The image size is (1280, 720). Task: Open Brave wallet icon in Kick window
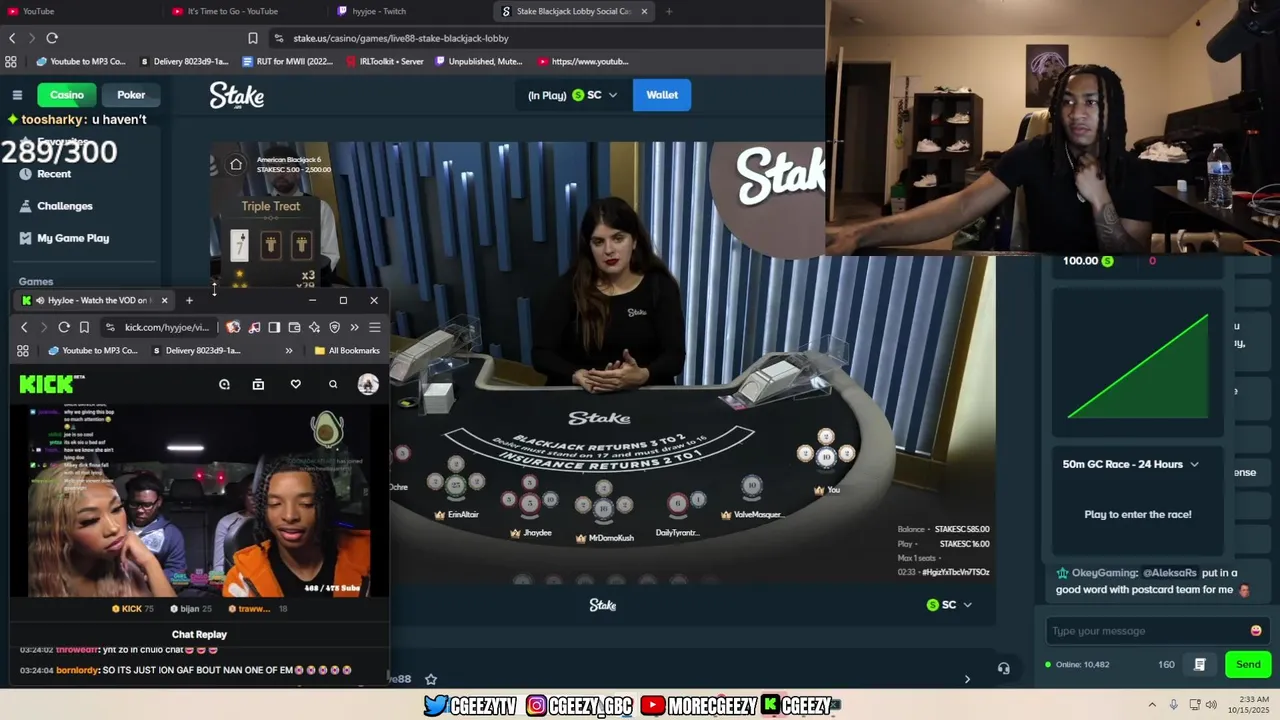click(294, 327)
